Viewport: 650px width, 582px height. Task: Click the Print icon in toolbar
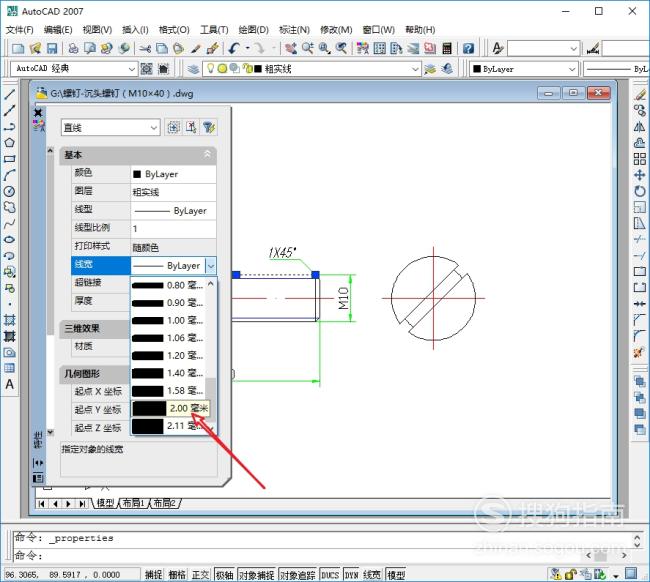coord(73,48)
